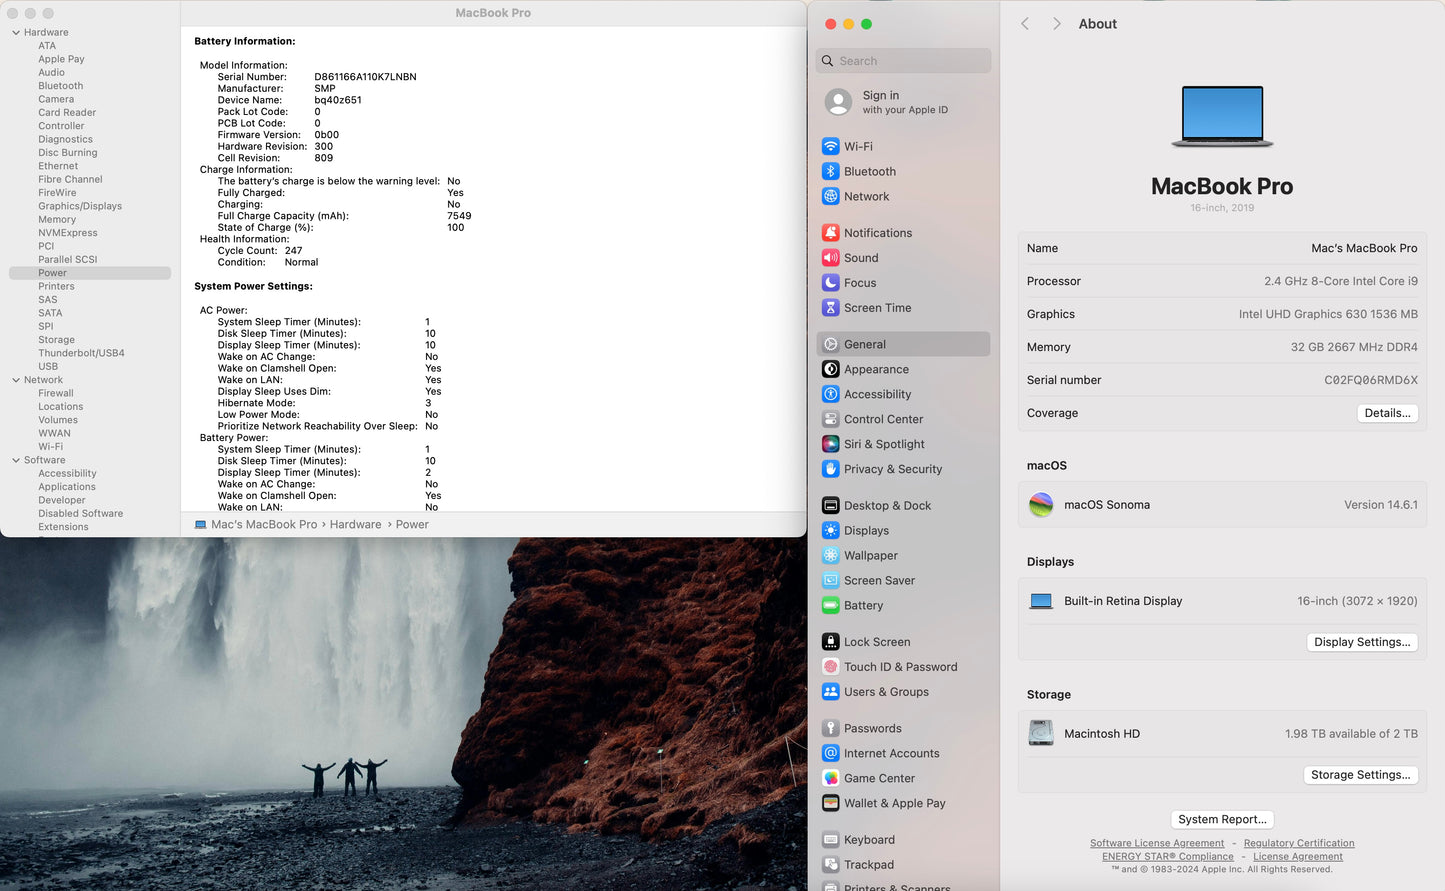This screenshot has width=1445, height=891.
Task: Collapse the Hardware tree section
Action: (x=16, y=33)
